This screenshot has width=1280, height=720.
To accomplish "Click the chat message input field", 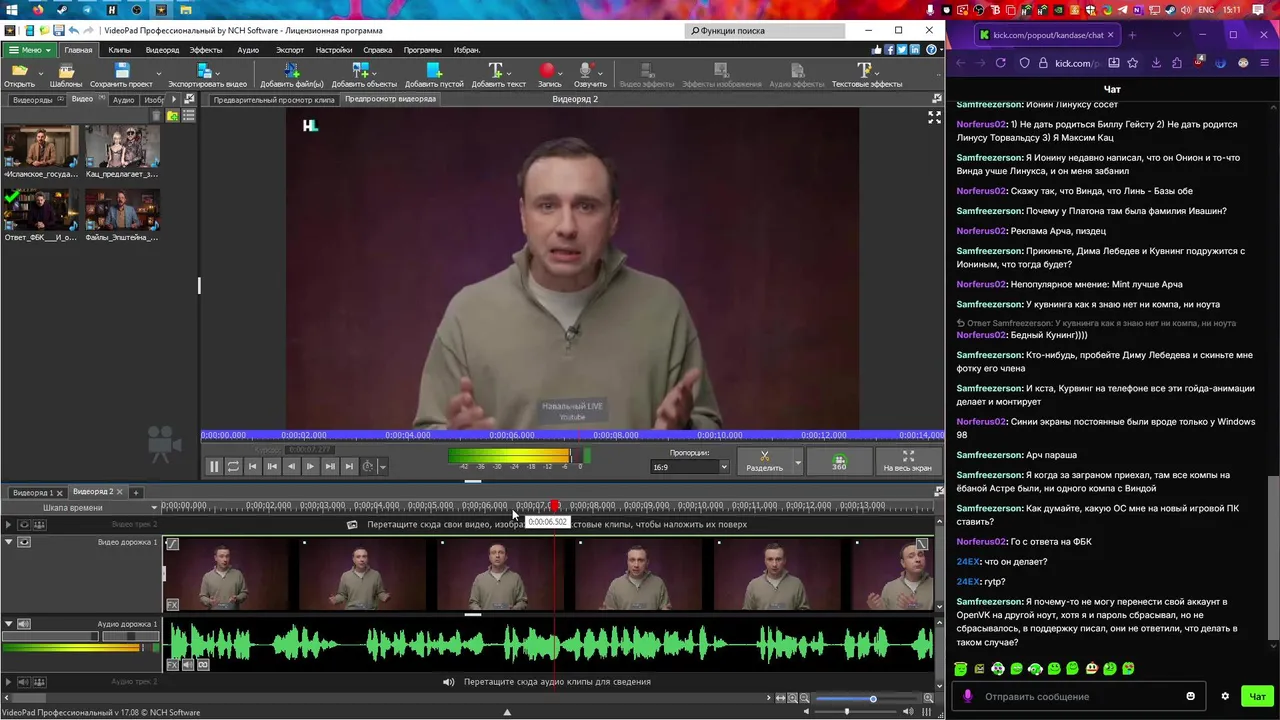I will pos(1080,696).
